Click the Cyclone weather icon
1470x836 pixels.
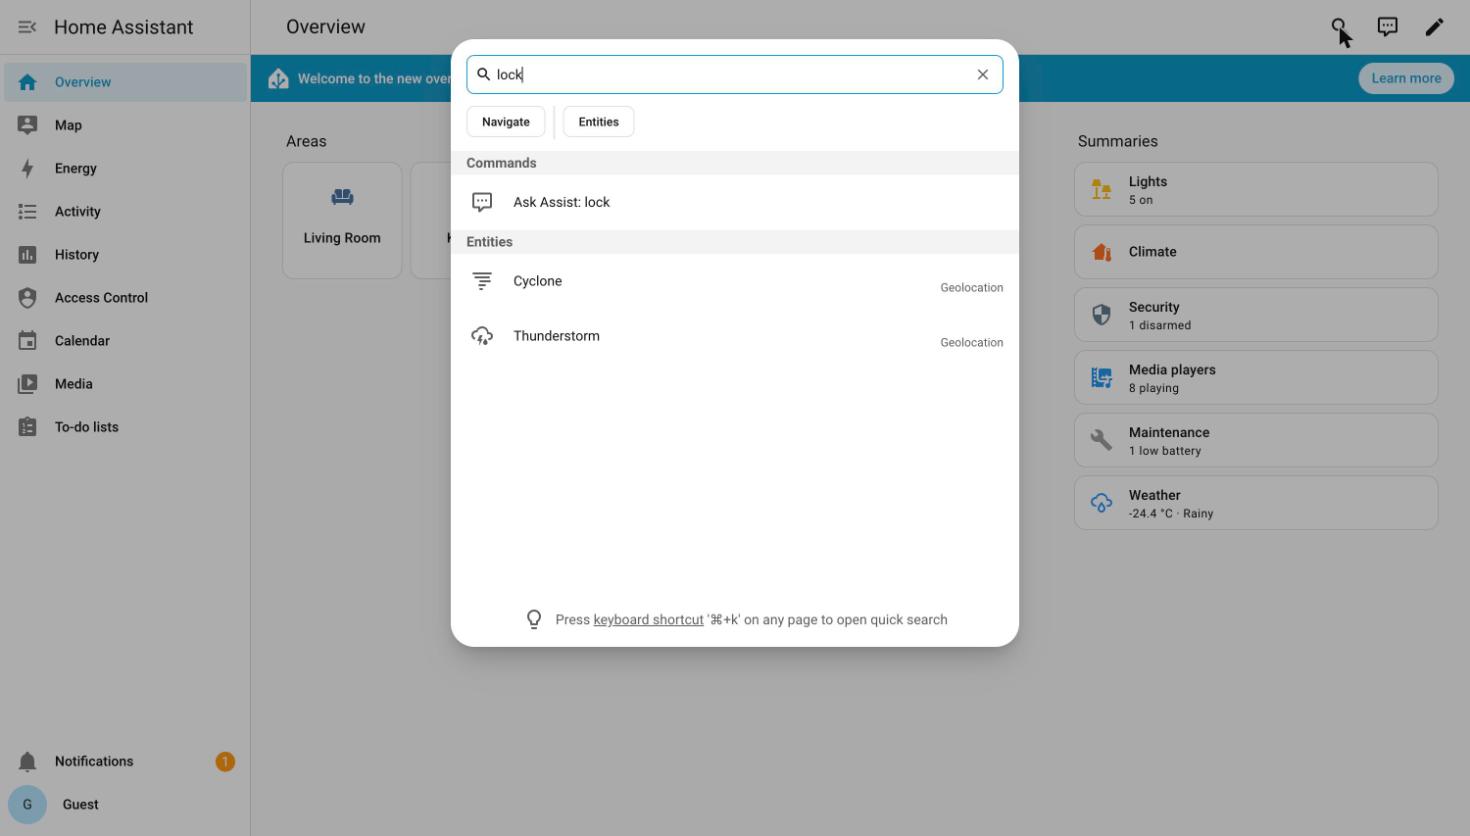click(x=482, y=281)
